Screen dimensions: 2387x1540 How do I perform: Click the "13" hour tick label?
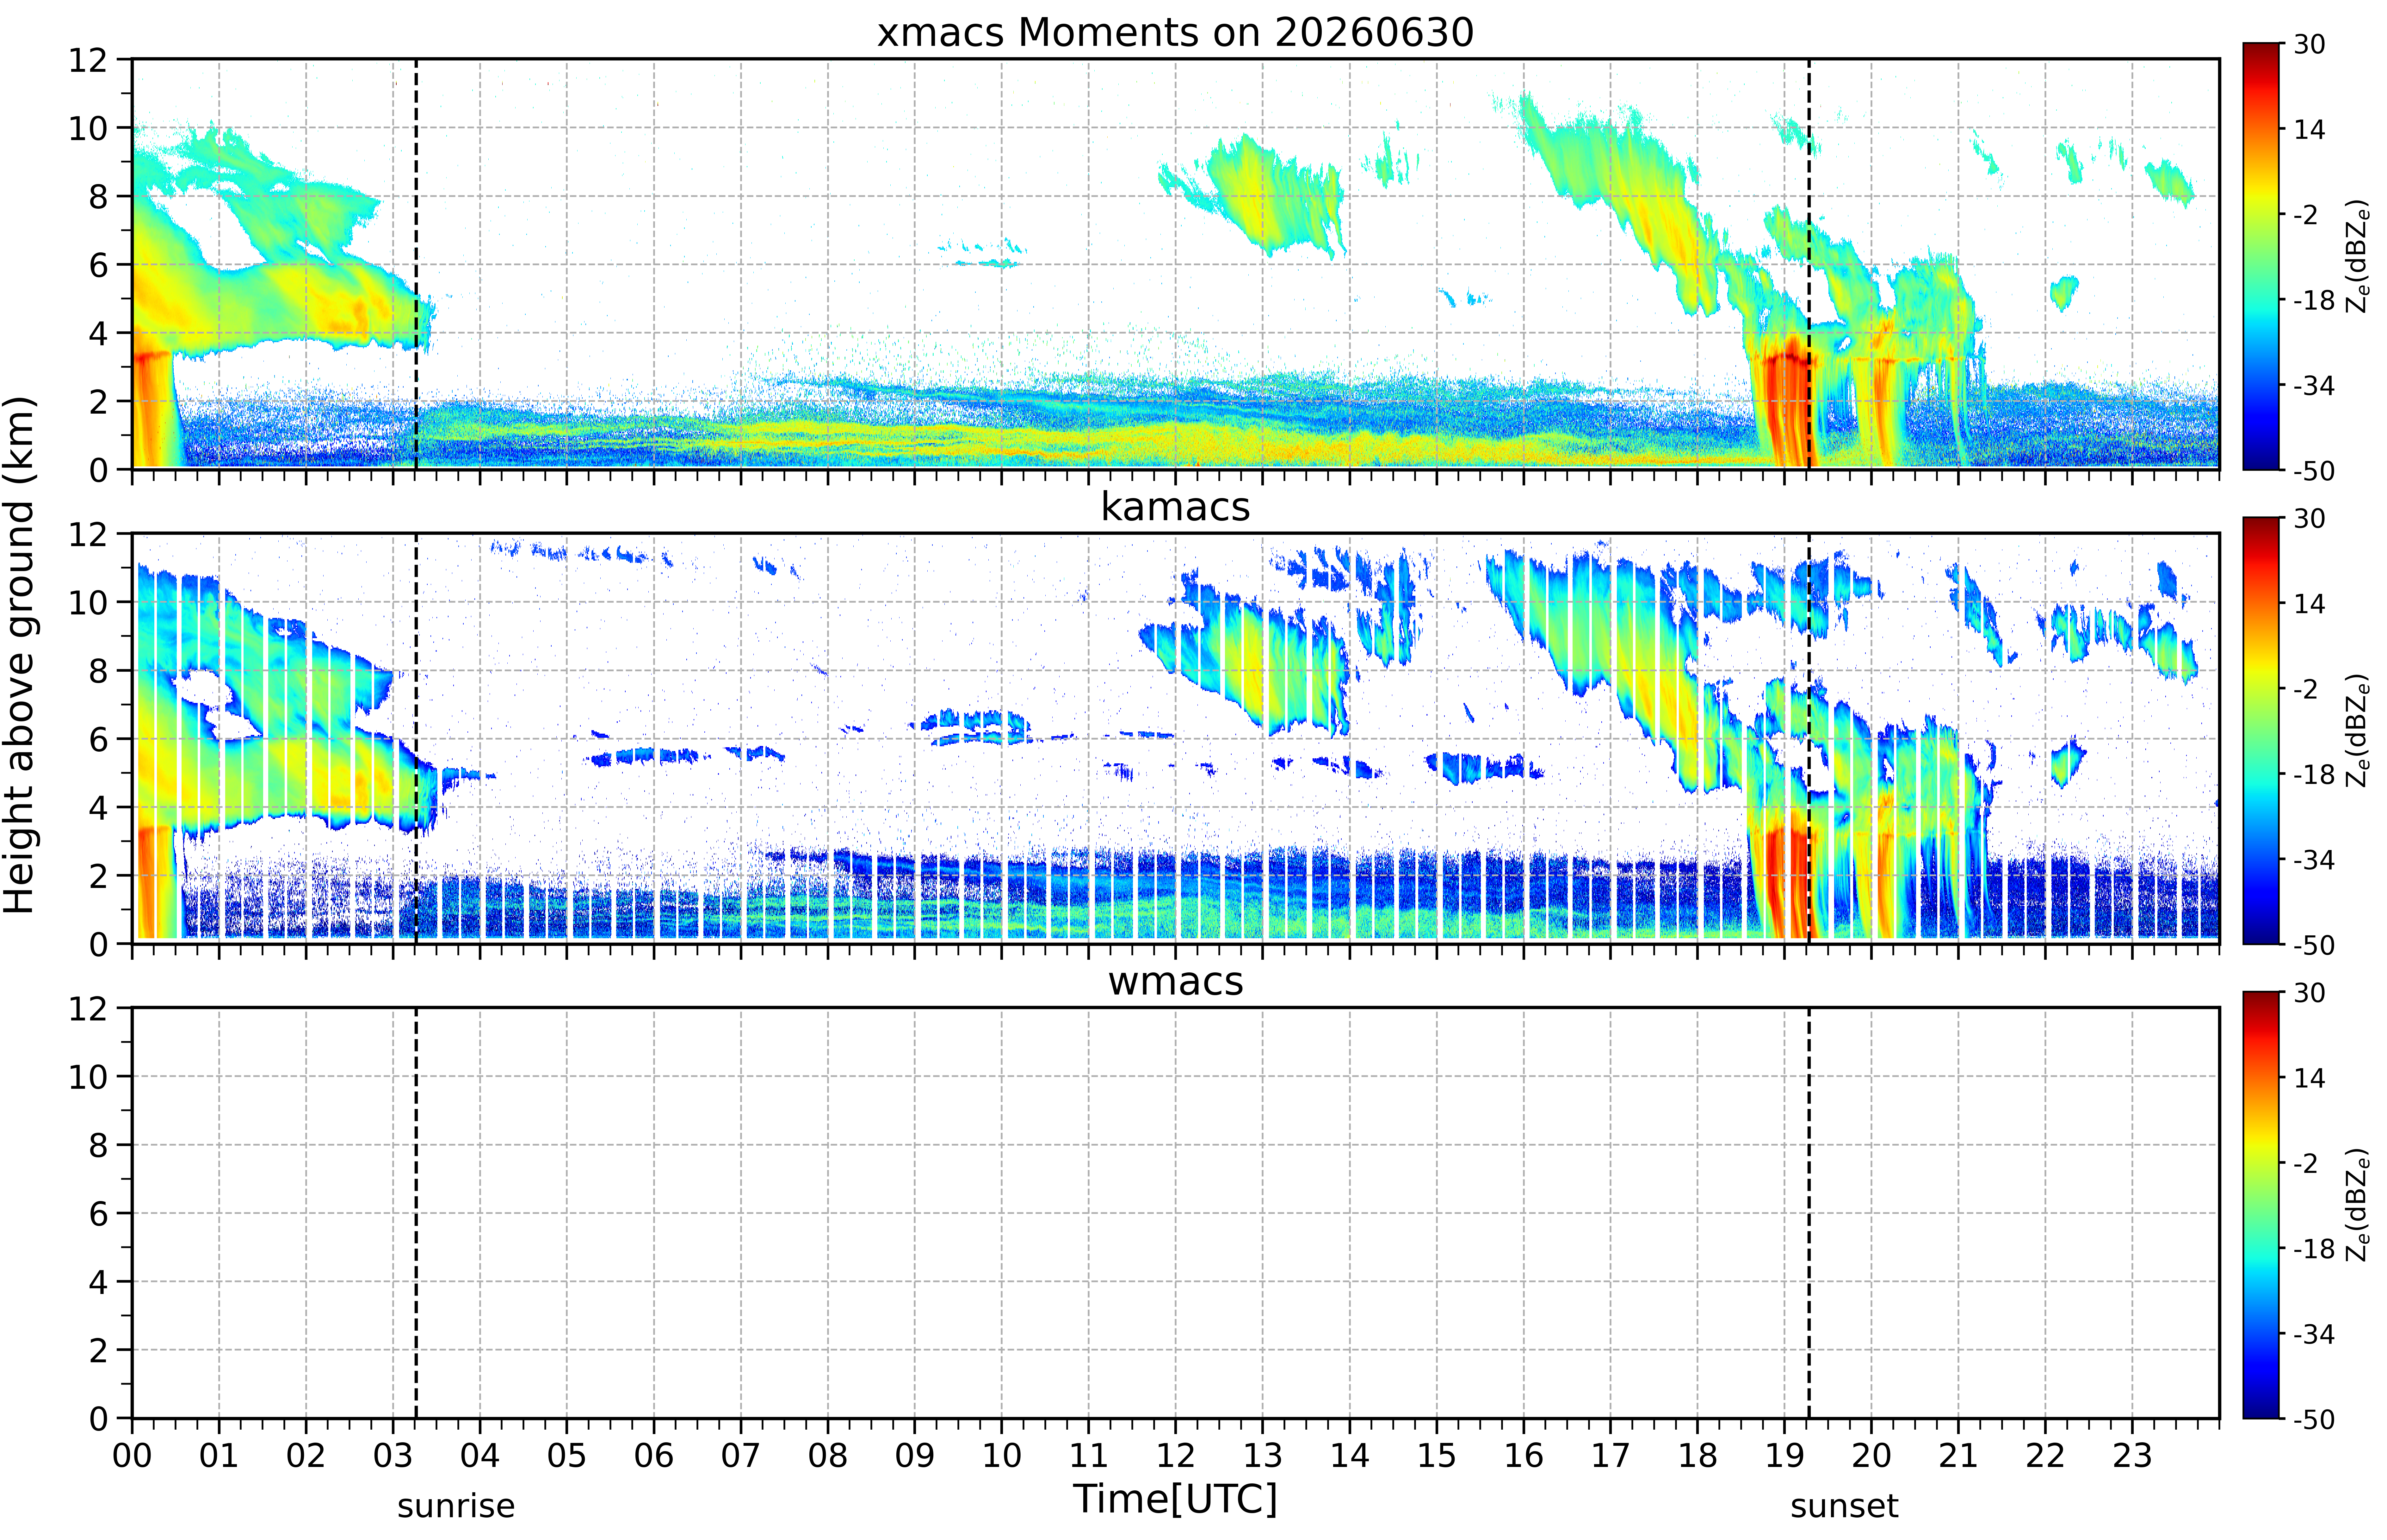[1263, 1456]
